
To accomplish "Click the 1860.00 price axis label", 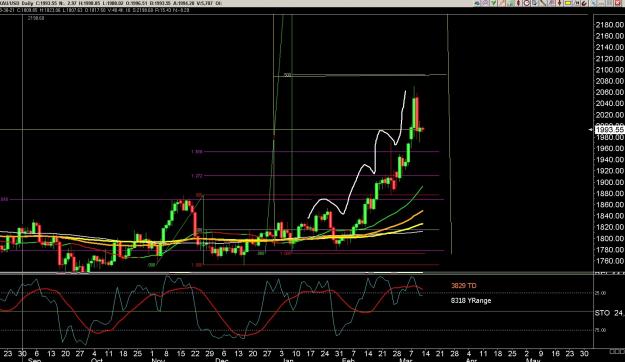I will coord(609,205).
